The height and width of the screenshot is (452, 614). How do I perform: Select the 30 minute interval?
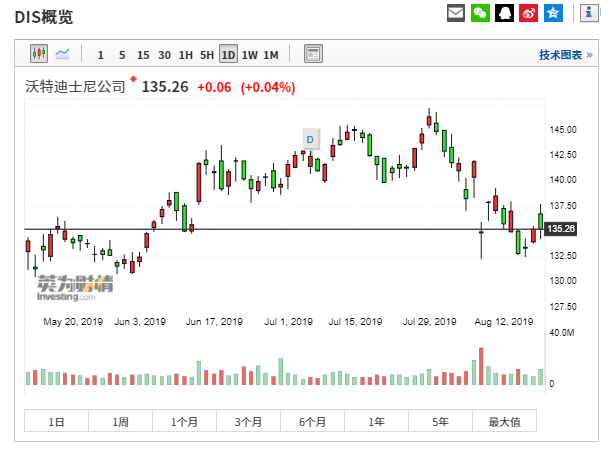tap(164, 55)
